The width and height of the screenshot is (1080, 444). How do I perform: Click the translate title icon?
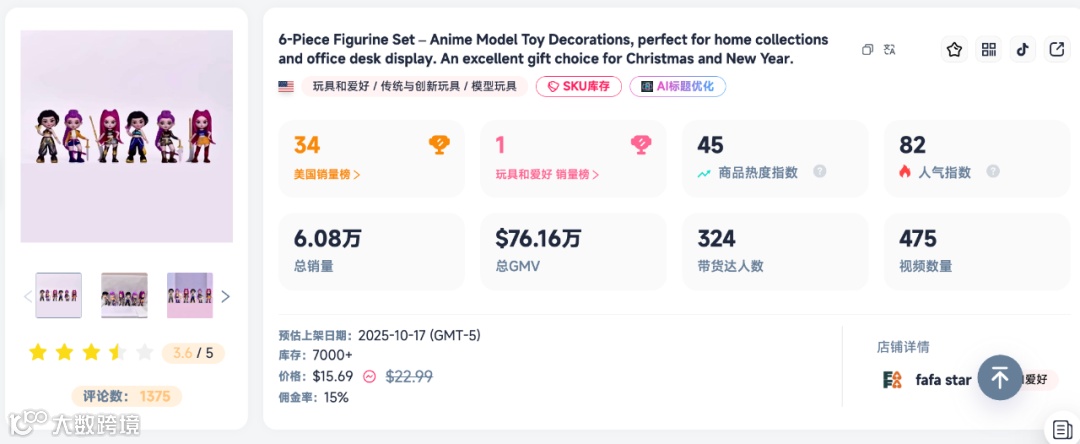pyautogui.click(x=889, y=49)
